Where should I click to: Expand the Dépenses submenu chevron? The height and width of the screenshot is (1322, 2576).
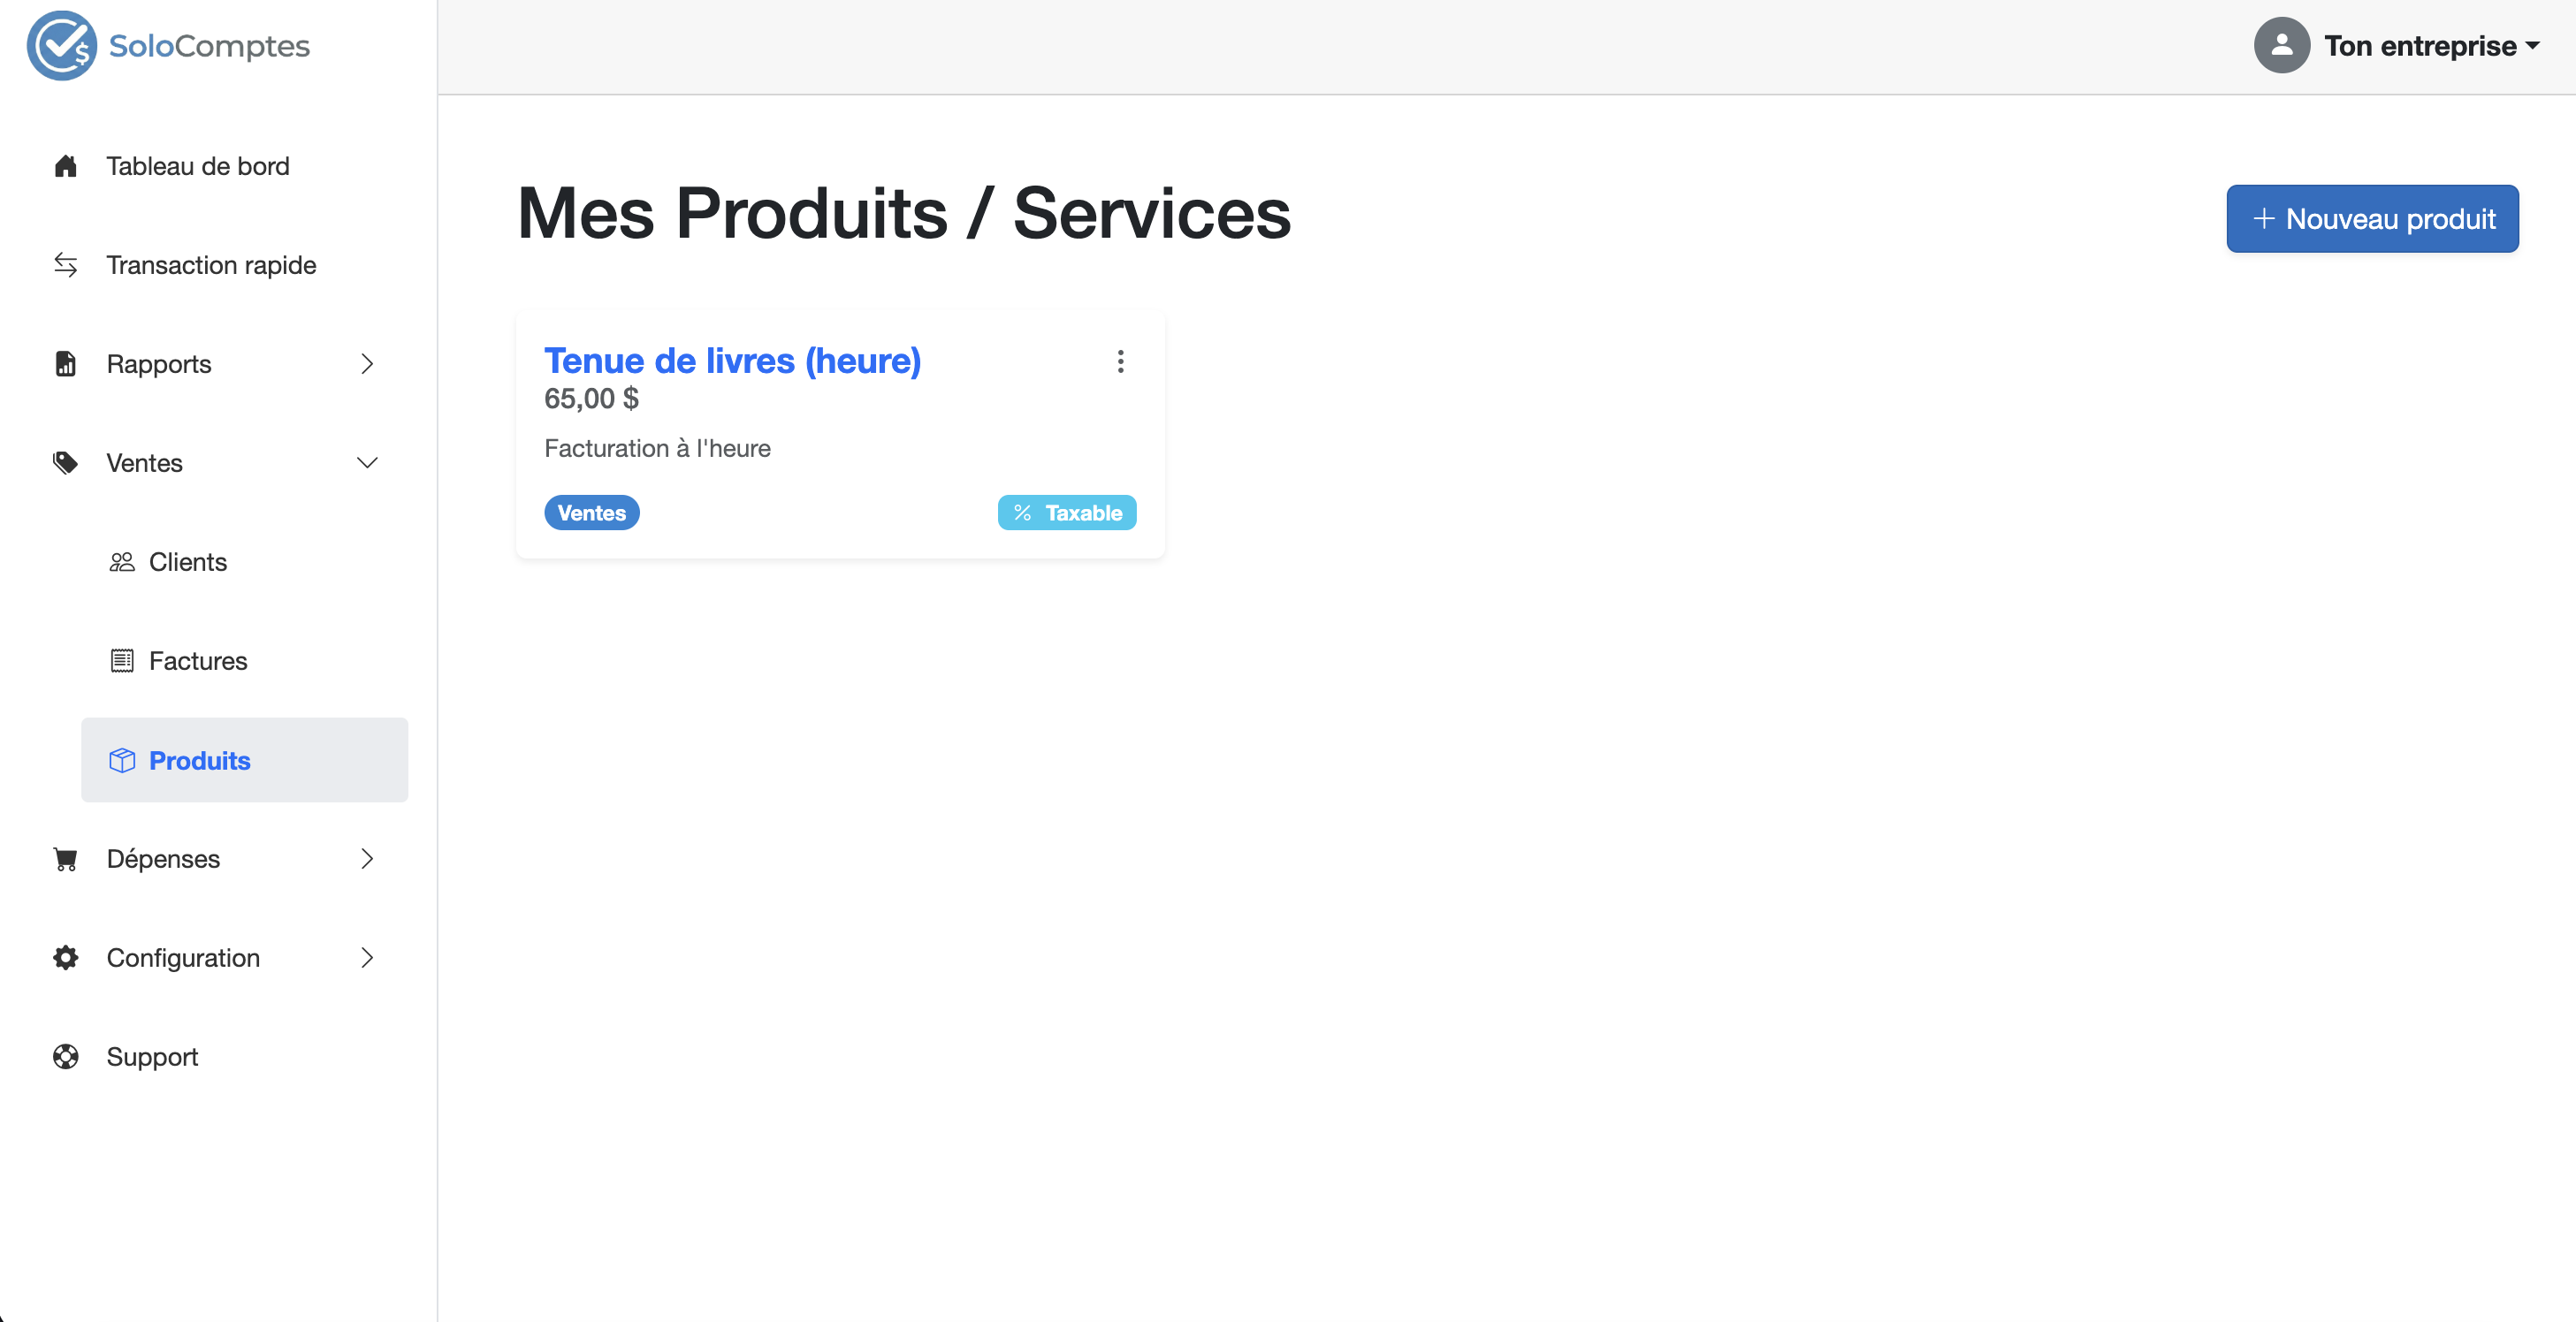pyautogui.click(x=367, y=859)
